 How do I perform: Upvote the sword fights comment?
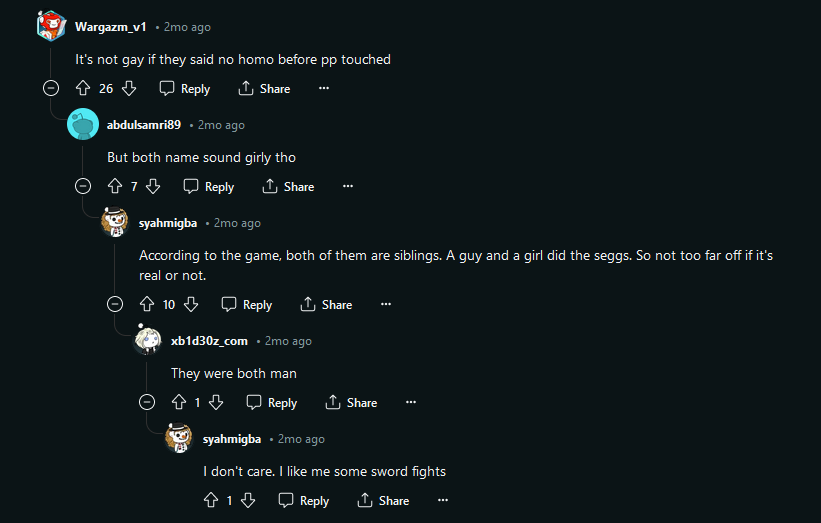[x=211, y=500]
